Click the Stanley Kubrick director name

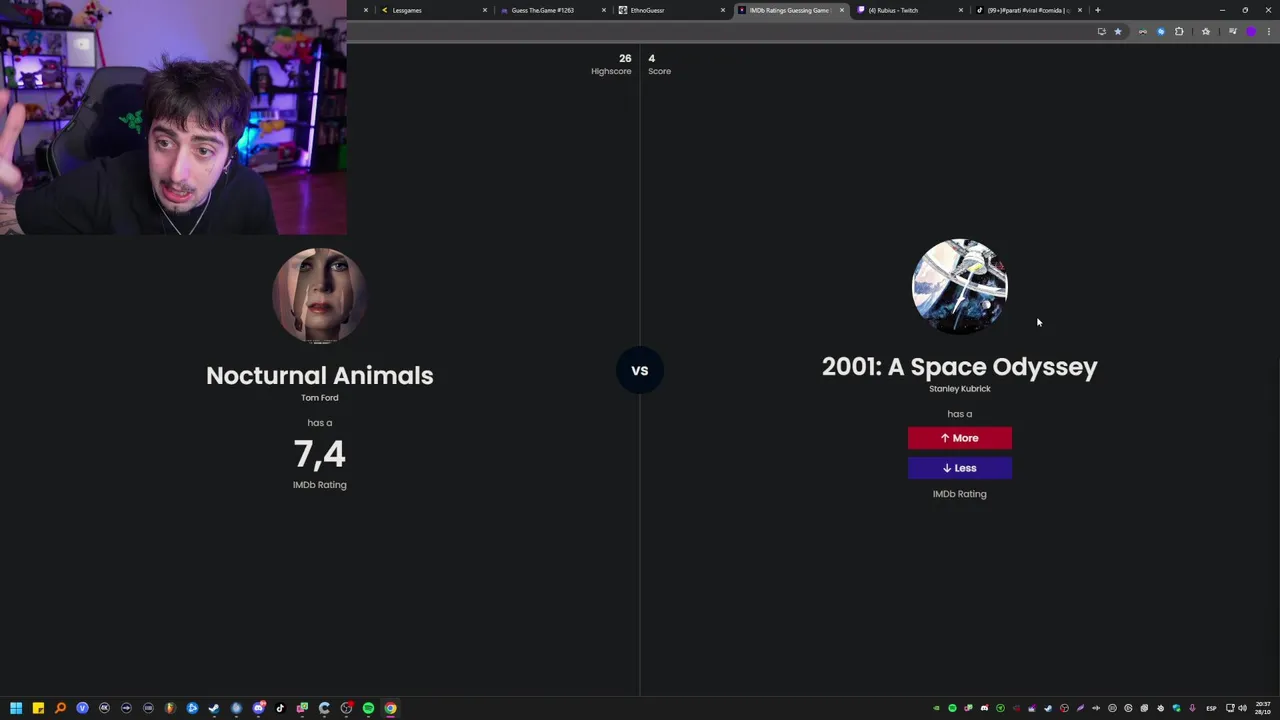[x=960, y=389]
